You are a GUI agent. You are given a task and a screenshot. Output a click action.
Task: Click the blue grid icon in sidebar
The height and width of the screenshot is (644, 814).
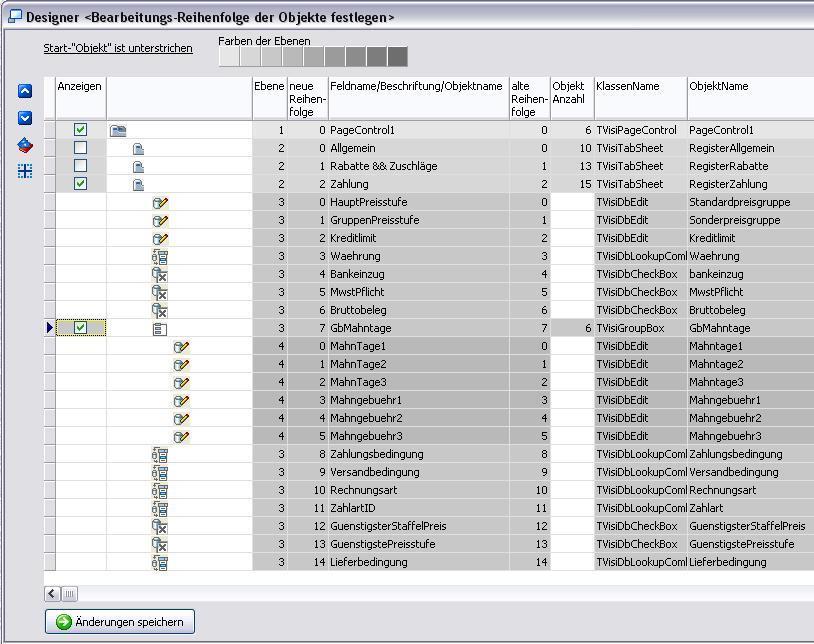tap(25, 171)
